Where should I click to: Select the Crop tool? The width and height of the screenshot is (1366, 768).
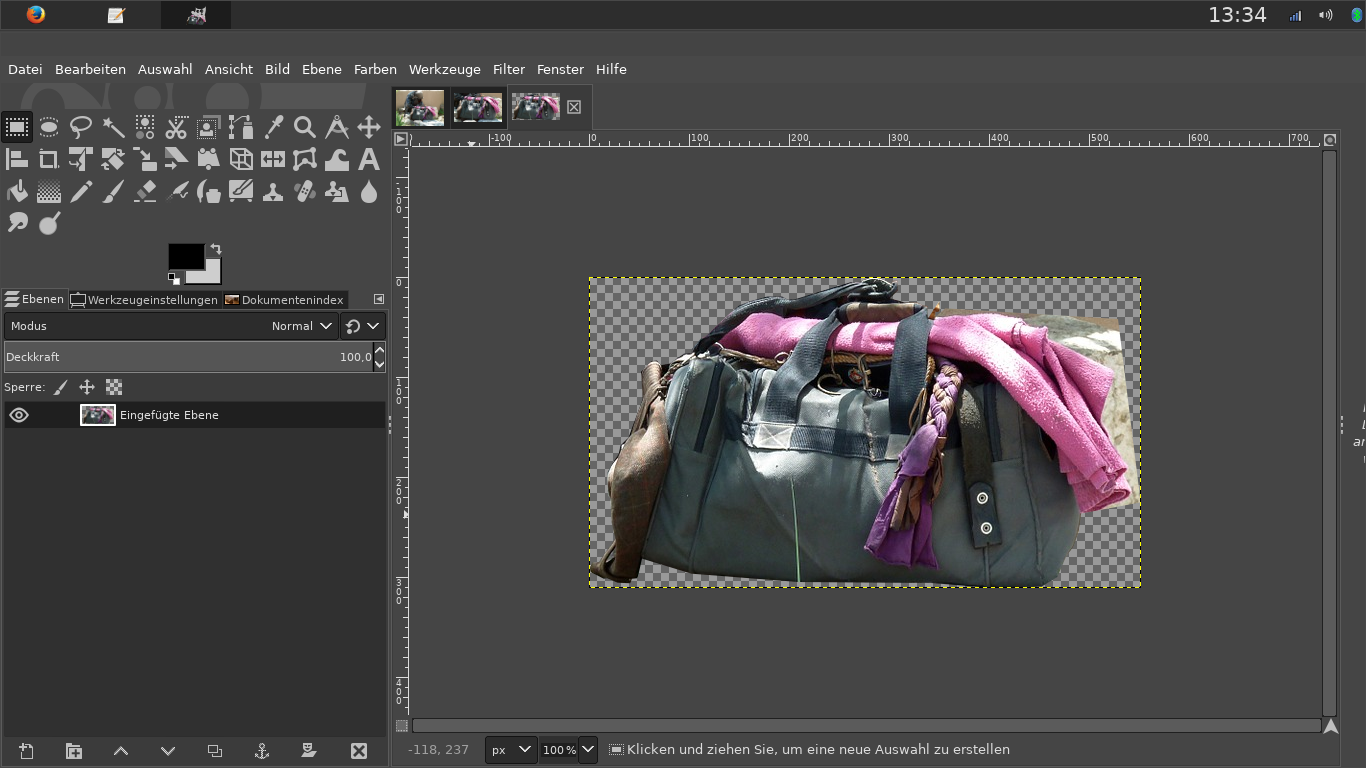click(48, 159)
